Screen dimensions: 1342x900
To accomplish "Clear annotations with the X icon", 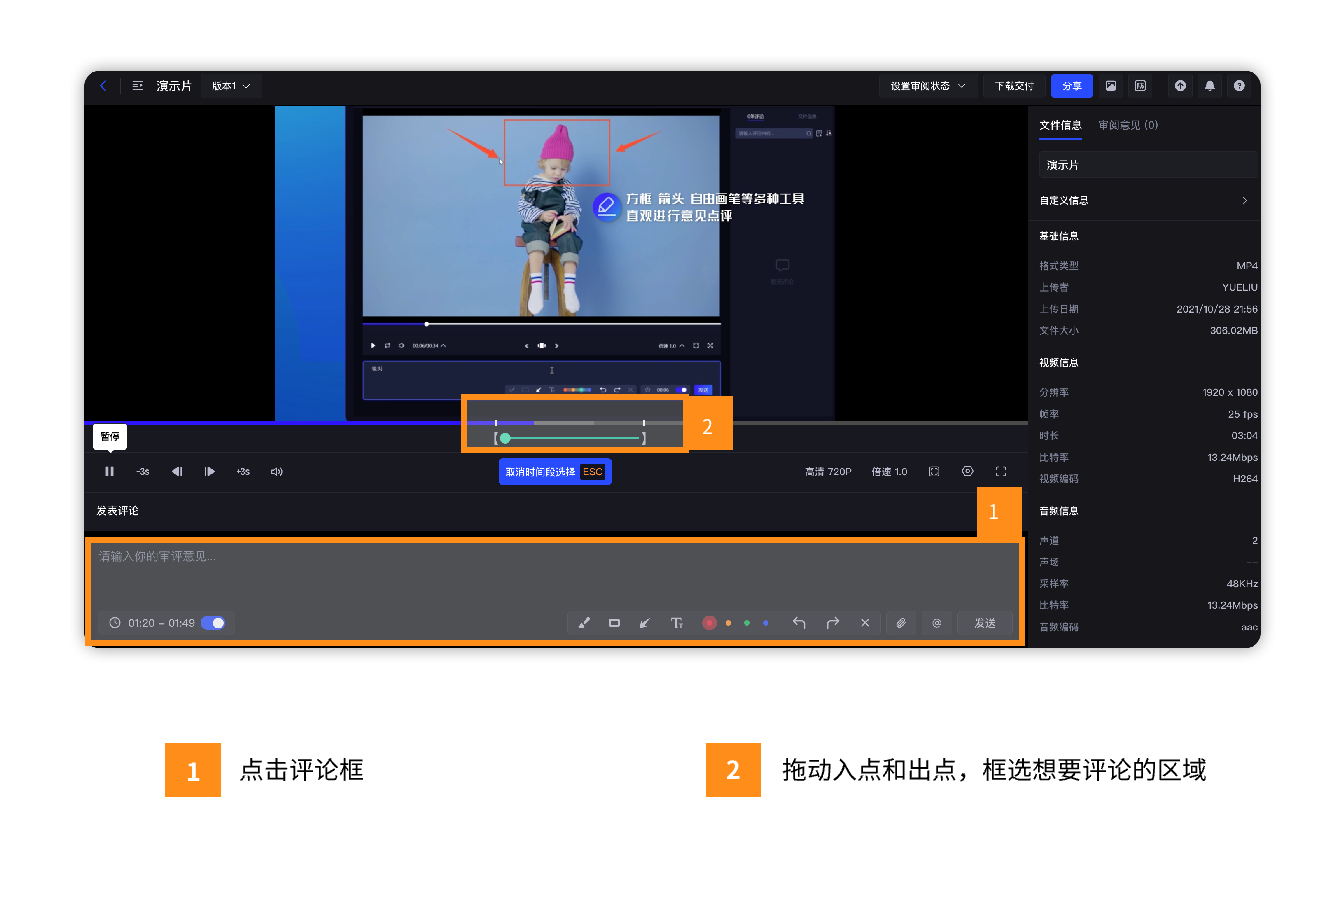I will pyautogui.click(x=865, y=623).
